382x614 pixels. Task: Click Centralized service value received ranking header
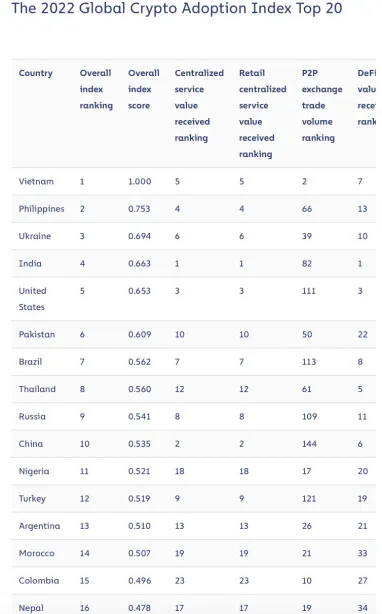199,105
